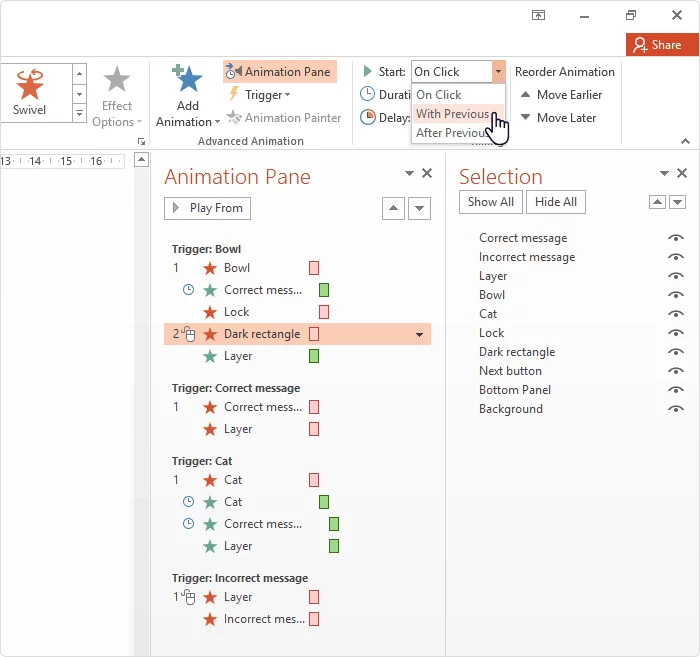The height and width of the screenshot is (657, 700).
Task: Choose On Click from Start list
Action: point(458,95)
